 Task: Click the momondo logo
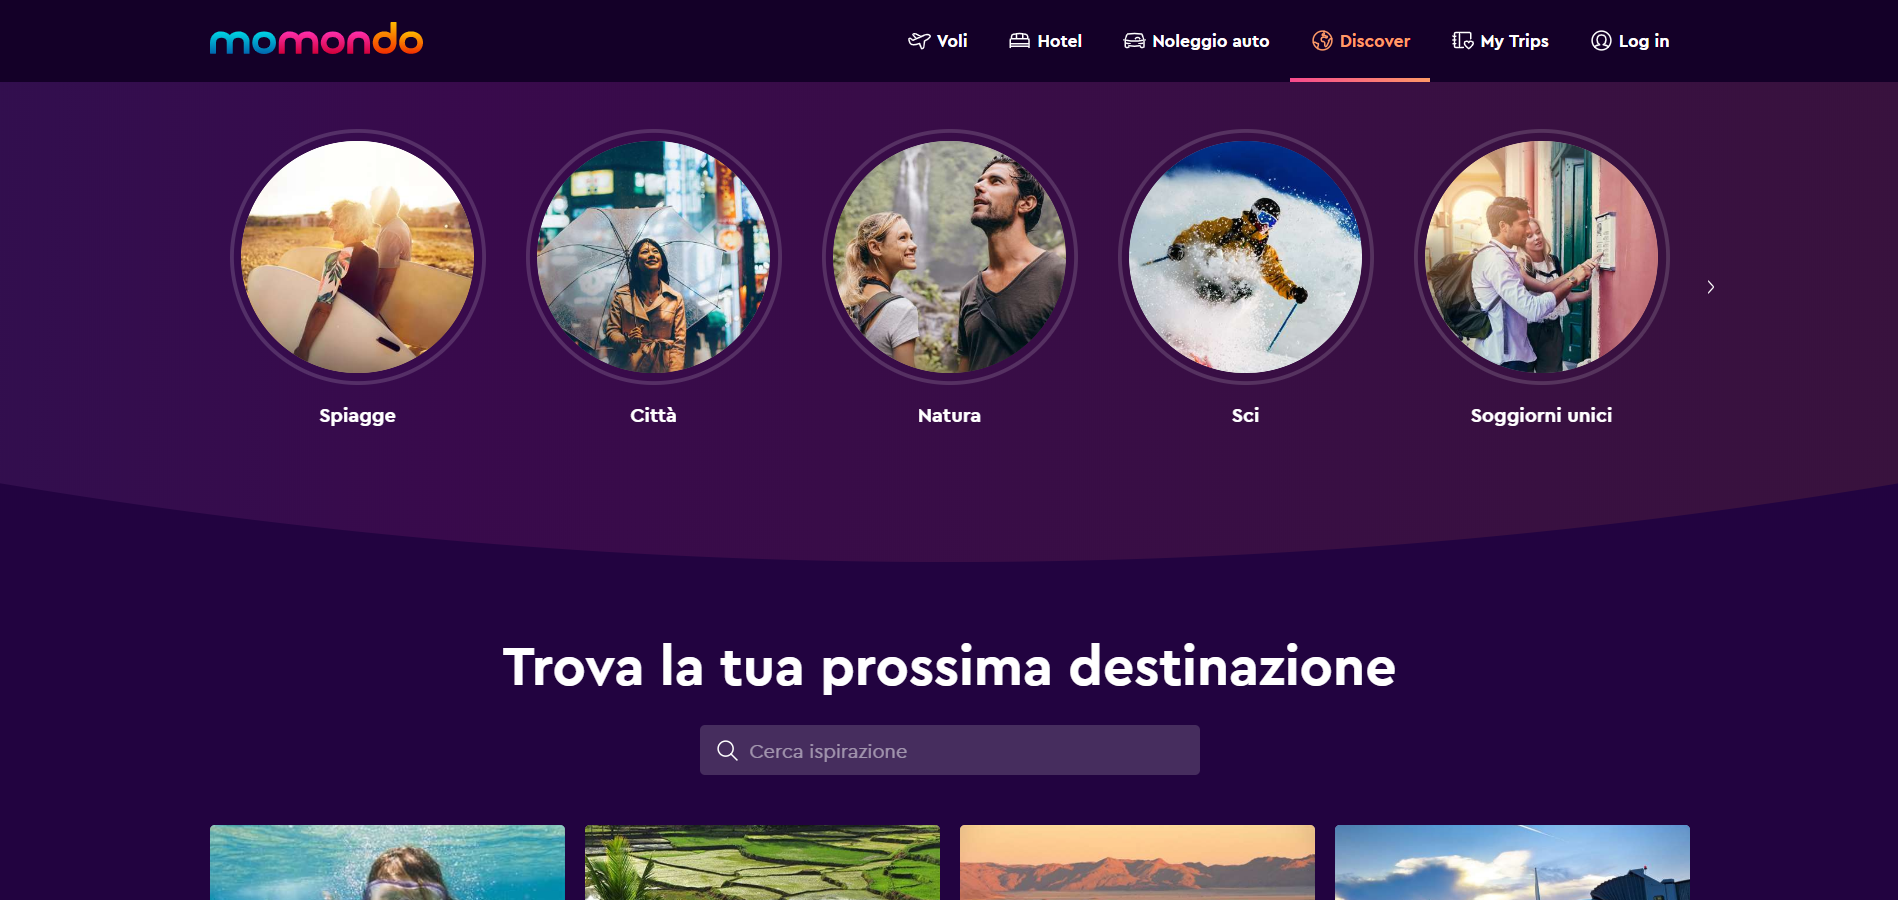[316, 40]
